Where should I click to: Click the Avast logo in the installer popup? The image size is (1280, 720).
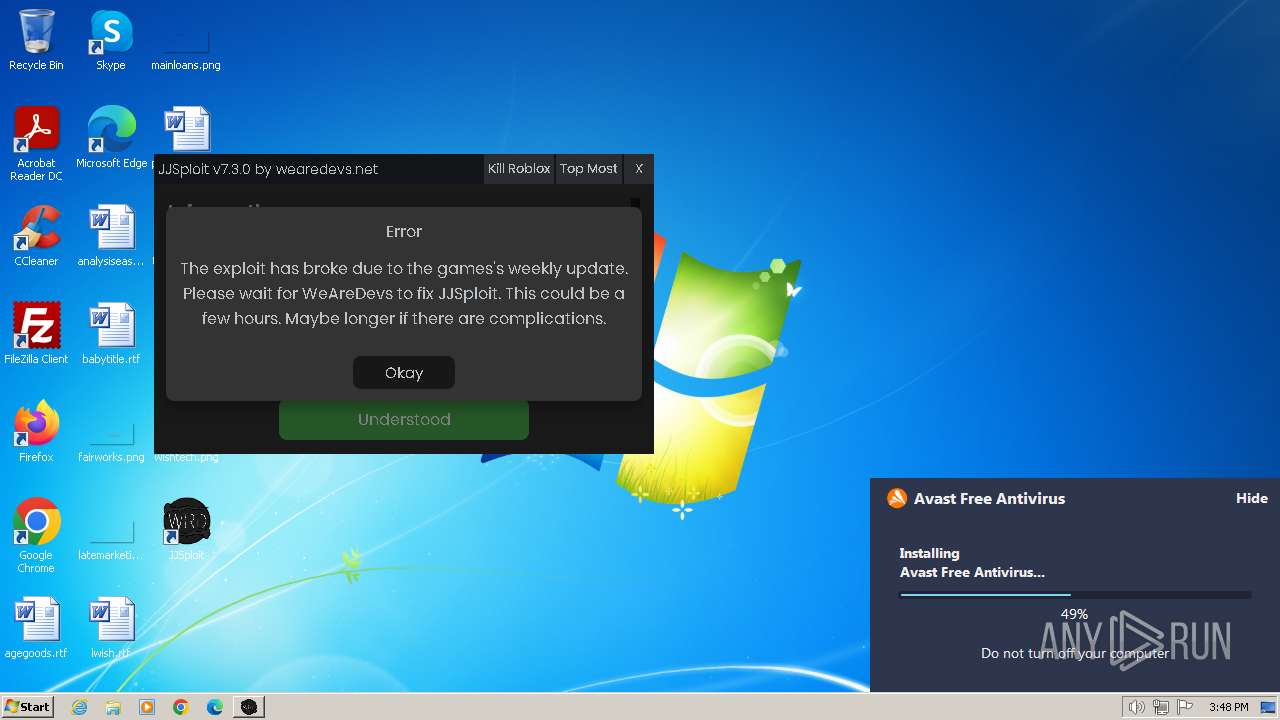897,498
